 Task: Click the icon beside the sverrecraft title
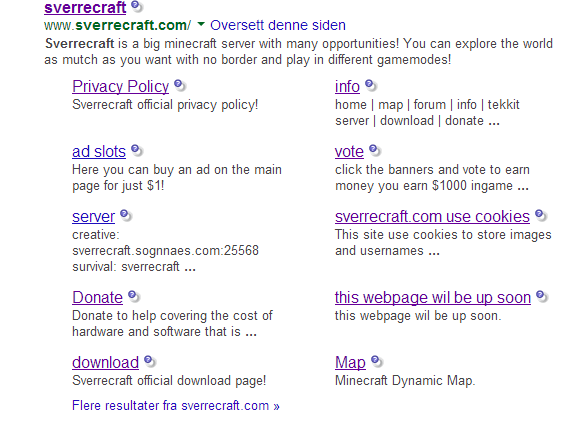(x=137, y=6)
